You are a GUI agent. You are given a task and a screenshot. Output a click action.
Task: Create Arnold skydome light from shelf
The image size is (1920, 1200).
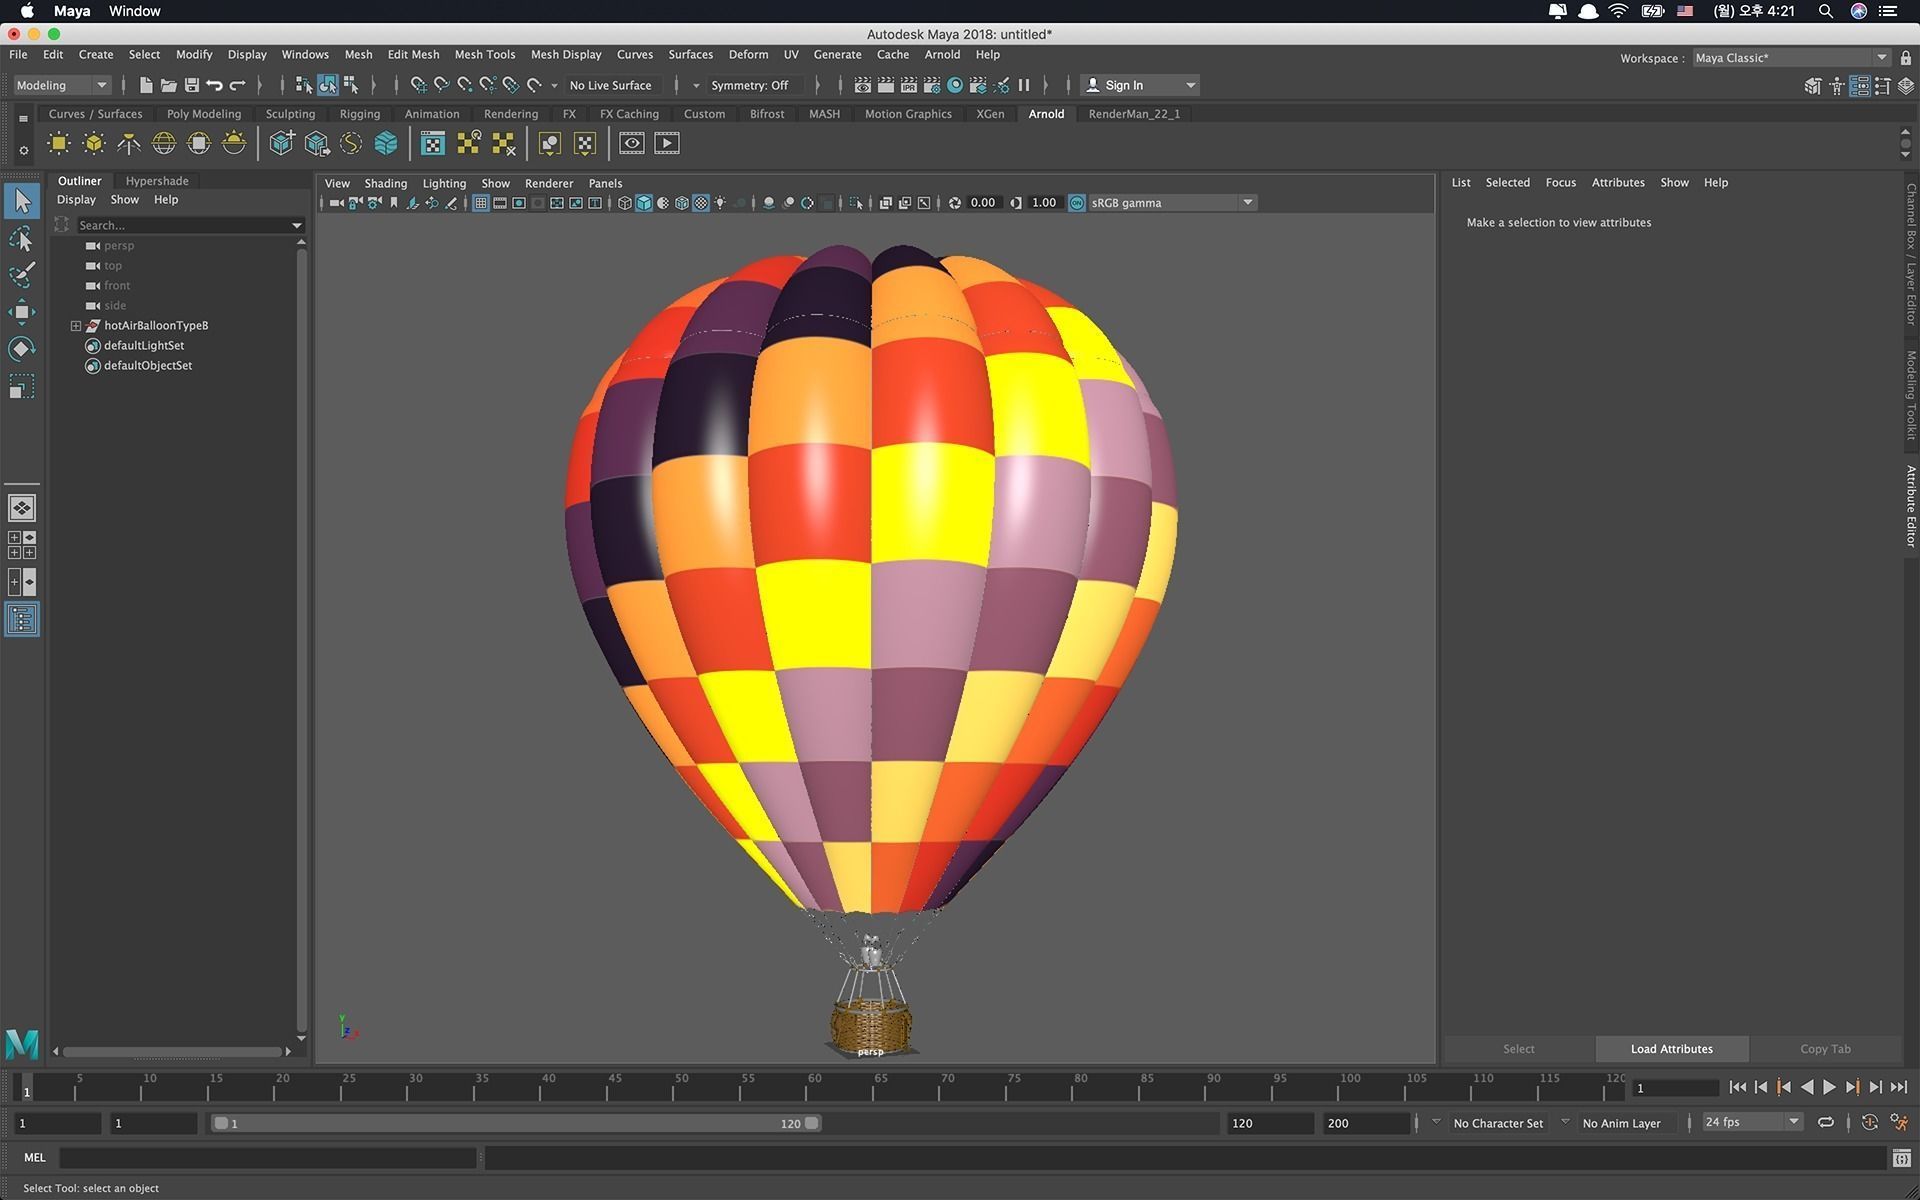[x=164, y=143]
